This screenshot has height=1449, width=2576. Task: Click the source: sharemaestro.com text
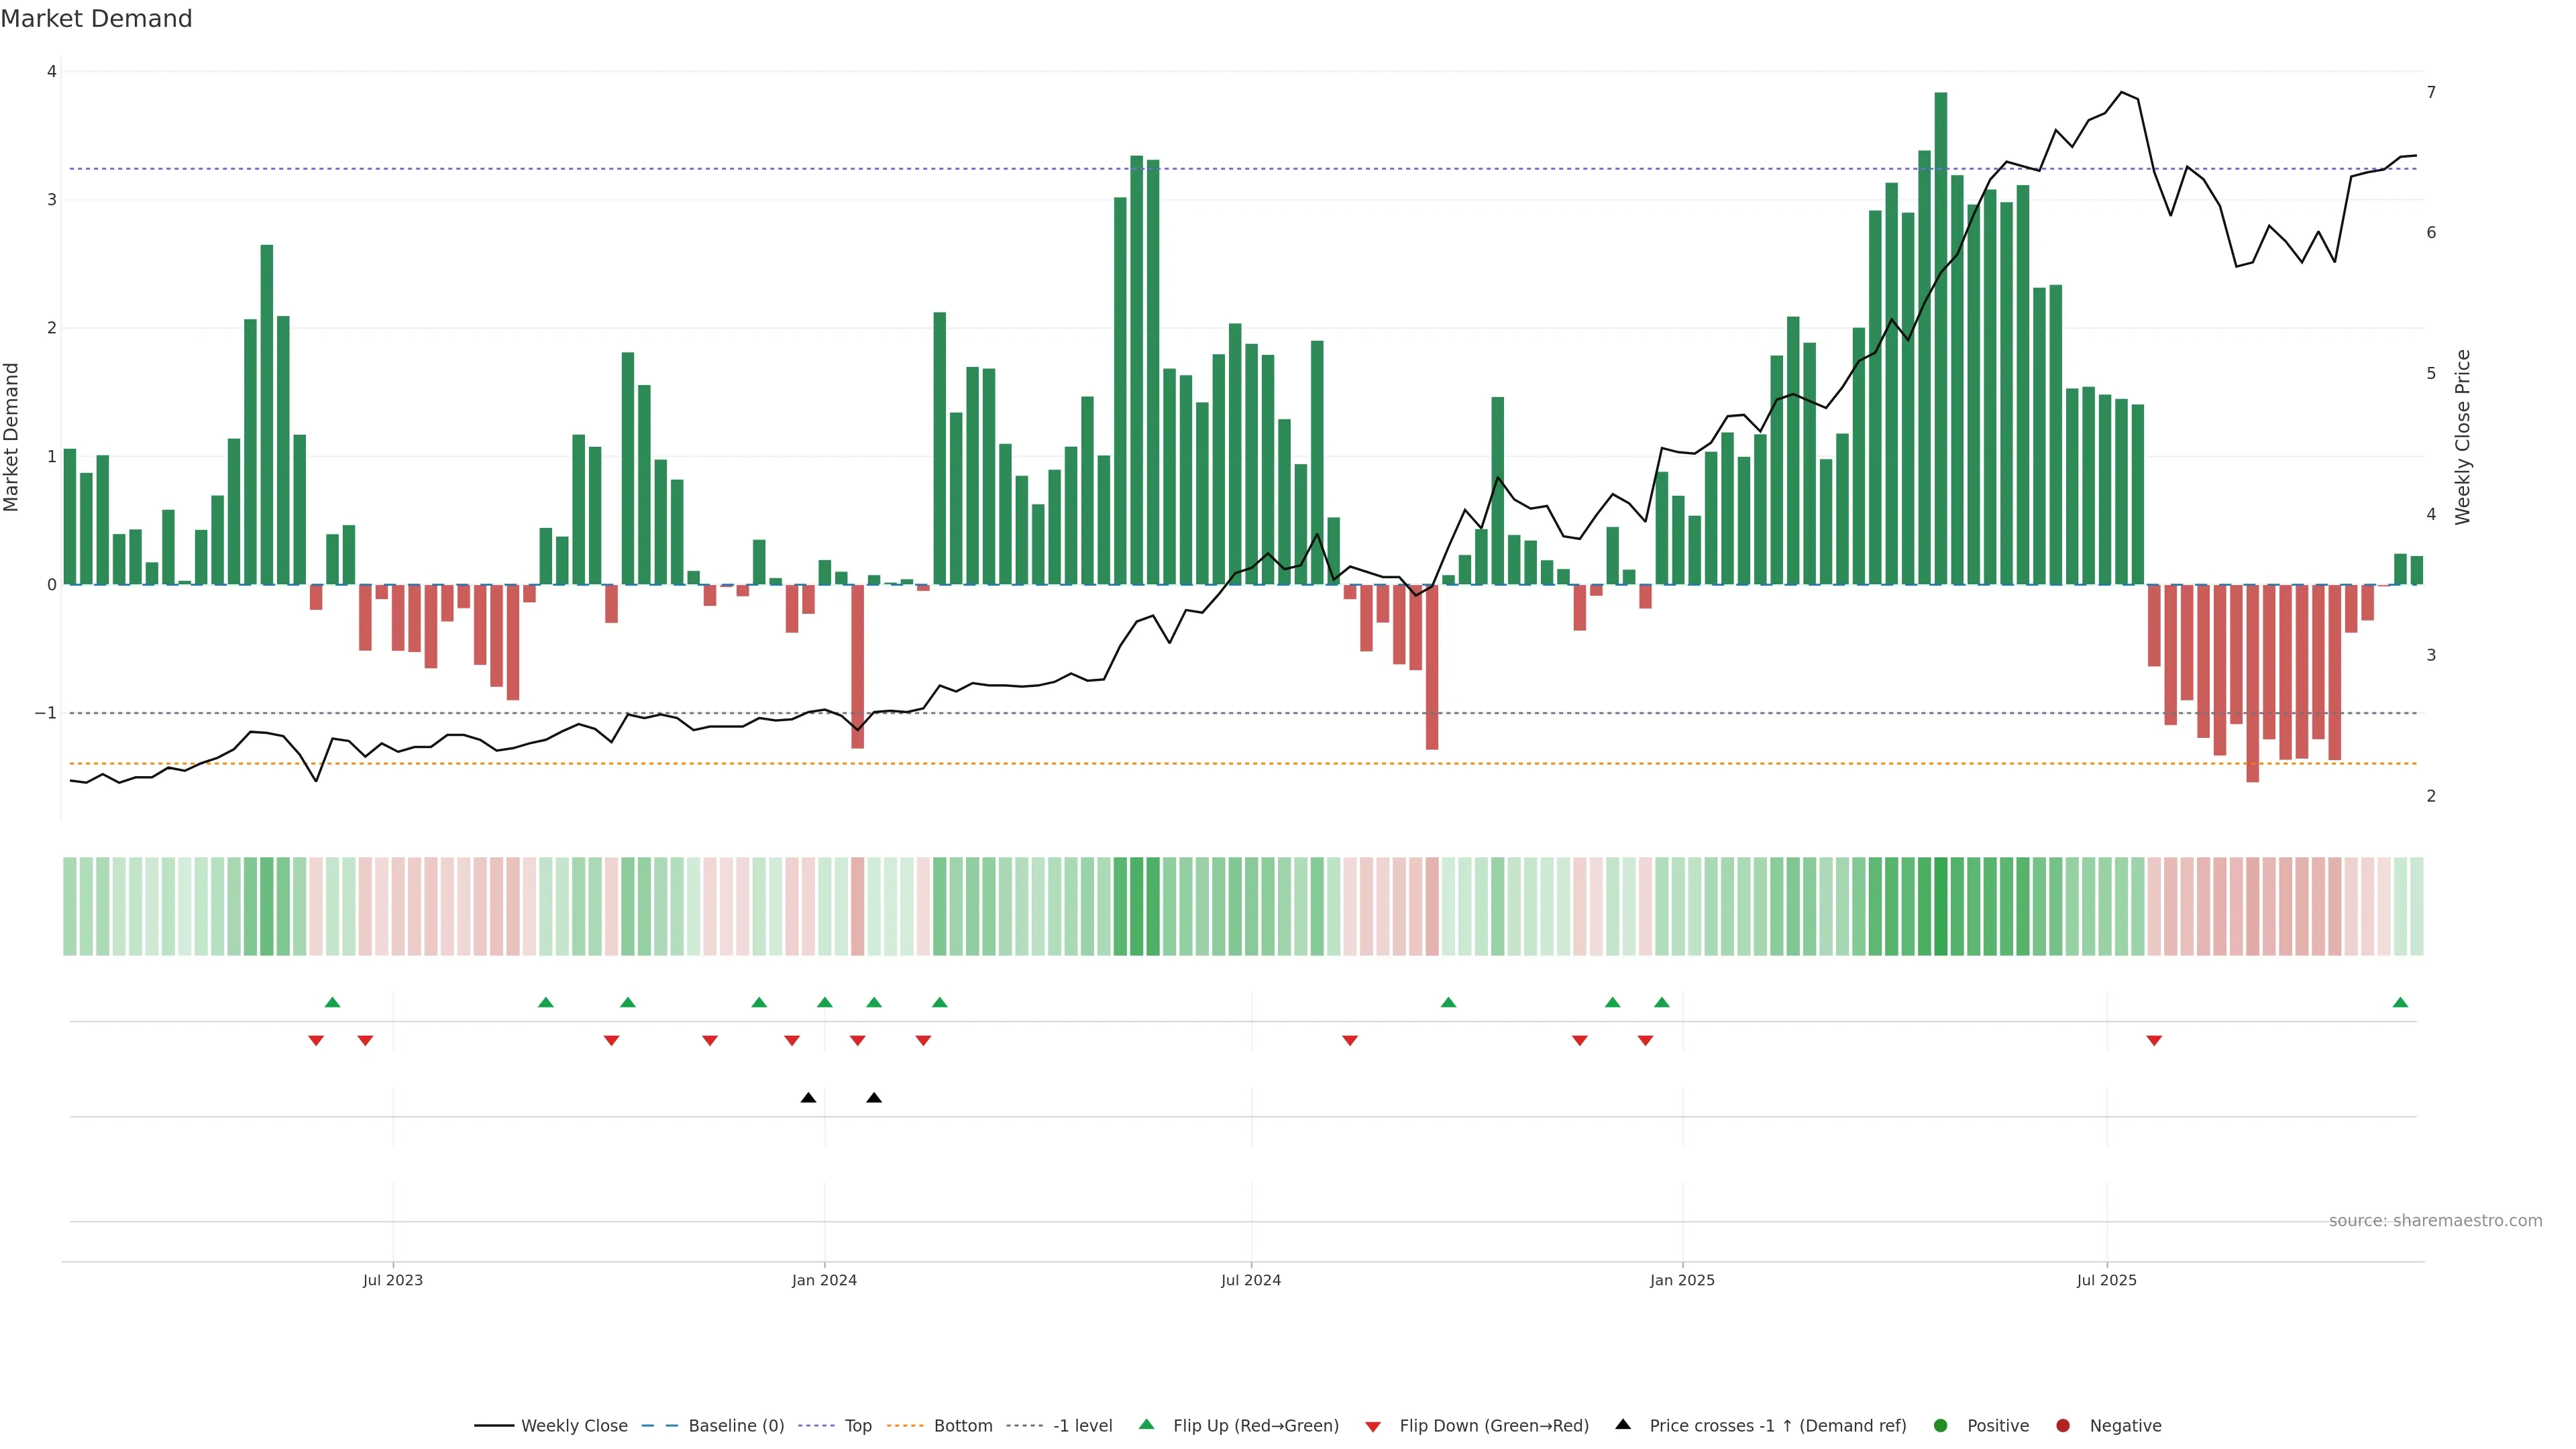(x=2435, y=1221)
